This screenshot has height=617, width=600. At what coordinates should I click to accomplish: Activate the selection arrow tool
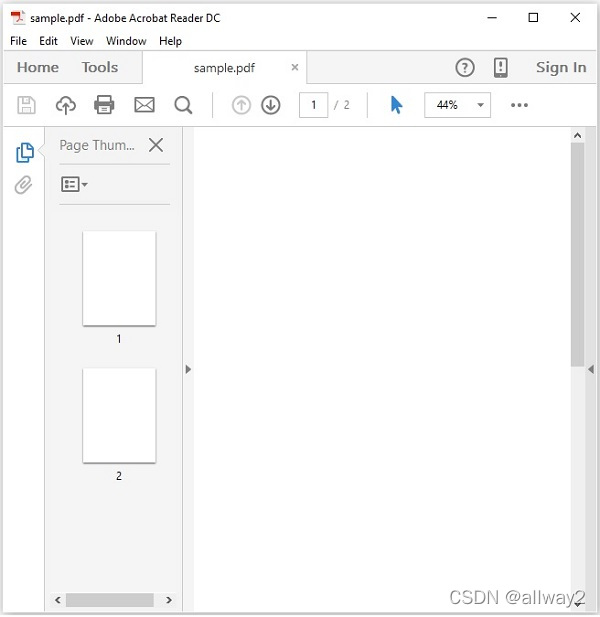point(396,105)
